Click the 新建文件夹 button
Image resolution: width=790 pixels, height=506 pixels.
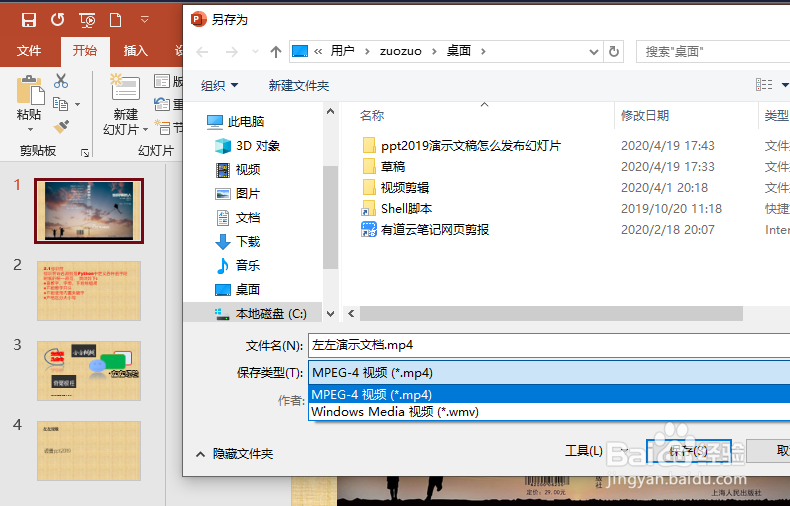tap(299, 86)
